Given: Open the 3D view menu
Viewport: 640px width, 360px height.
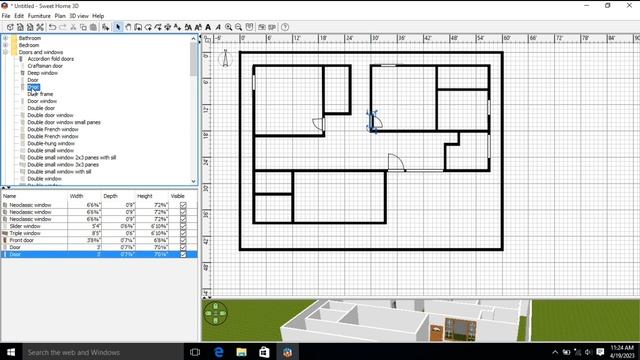Looking at the screenshot, I should coord(79,16).
